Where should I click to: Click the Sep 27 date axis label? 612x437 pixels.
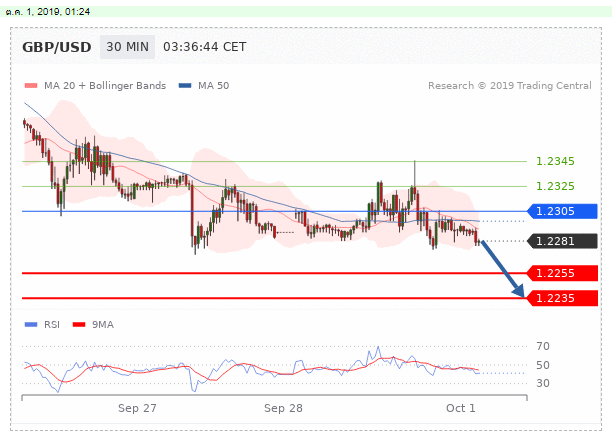coord(137,408)
